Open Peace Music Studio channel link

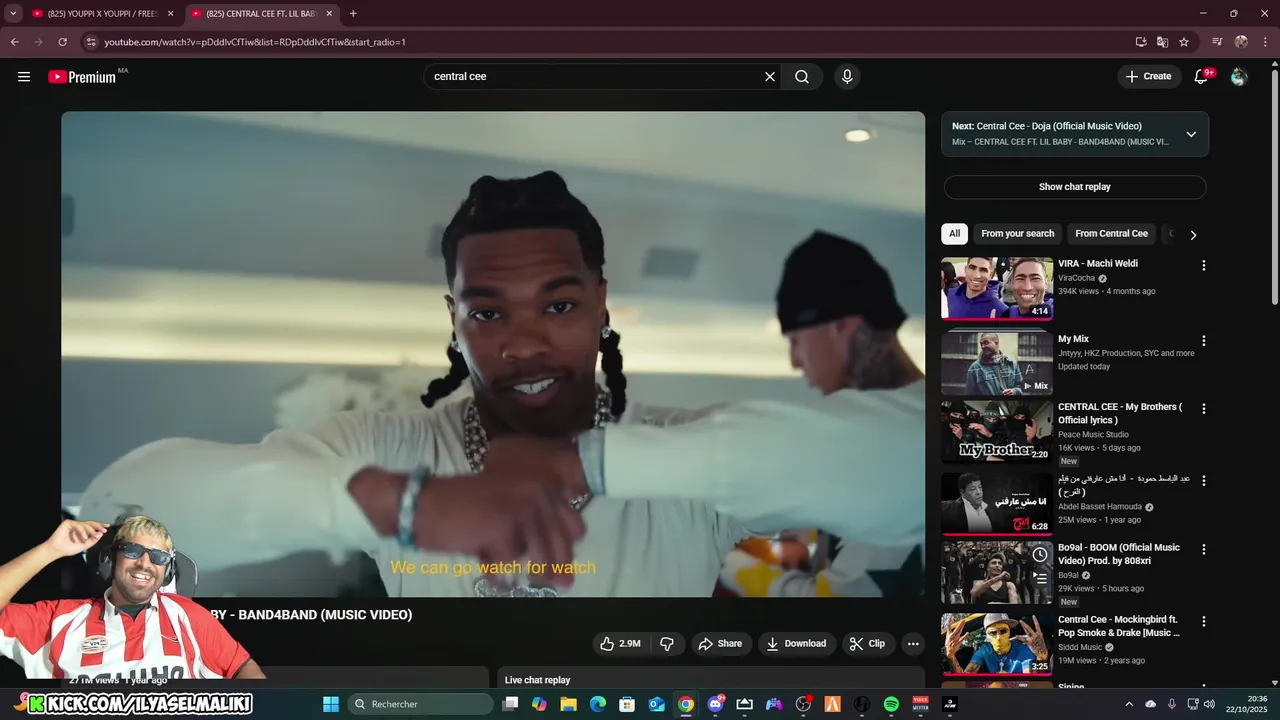(x=1093, y=434)
